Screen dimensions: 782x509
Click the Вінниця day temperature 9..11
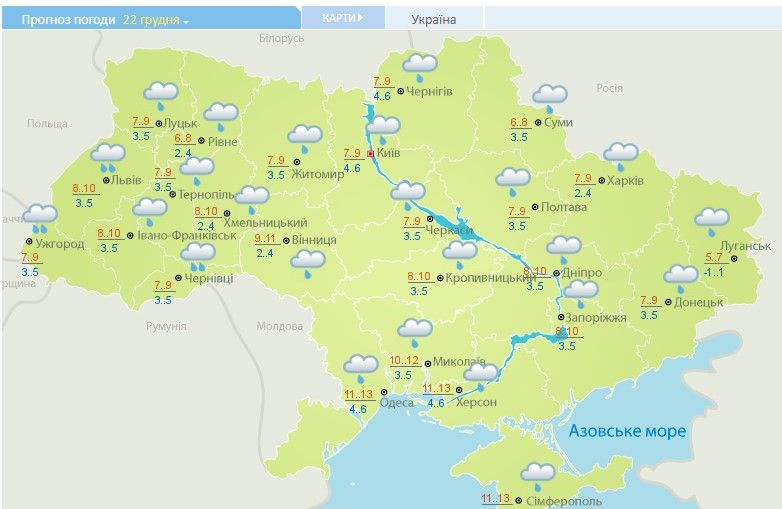coord(265,238)
